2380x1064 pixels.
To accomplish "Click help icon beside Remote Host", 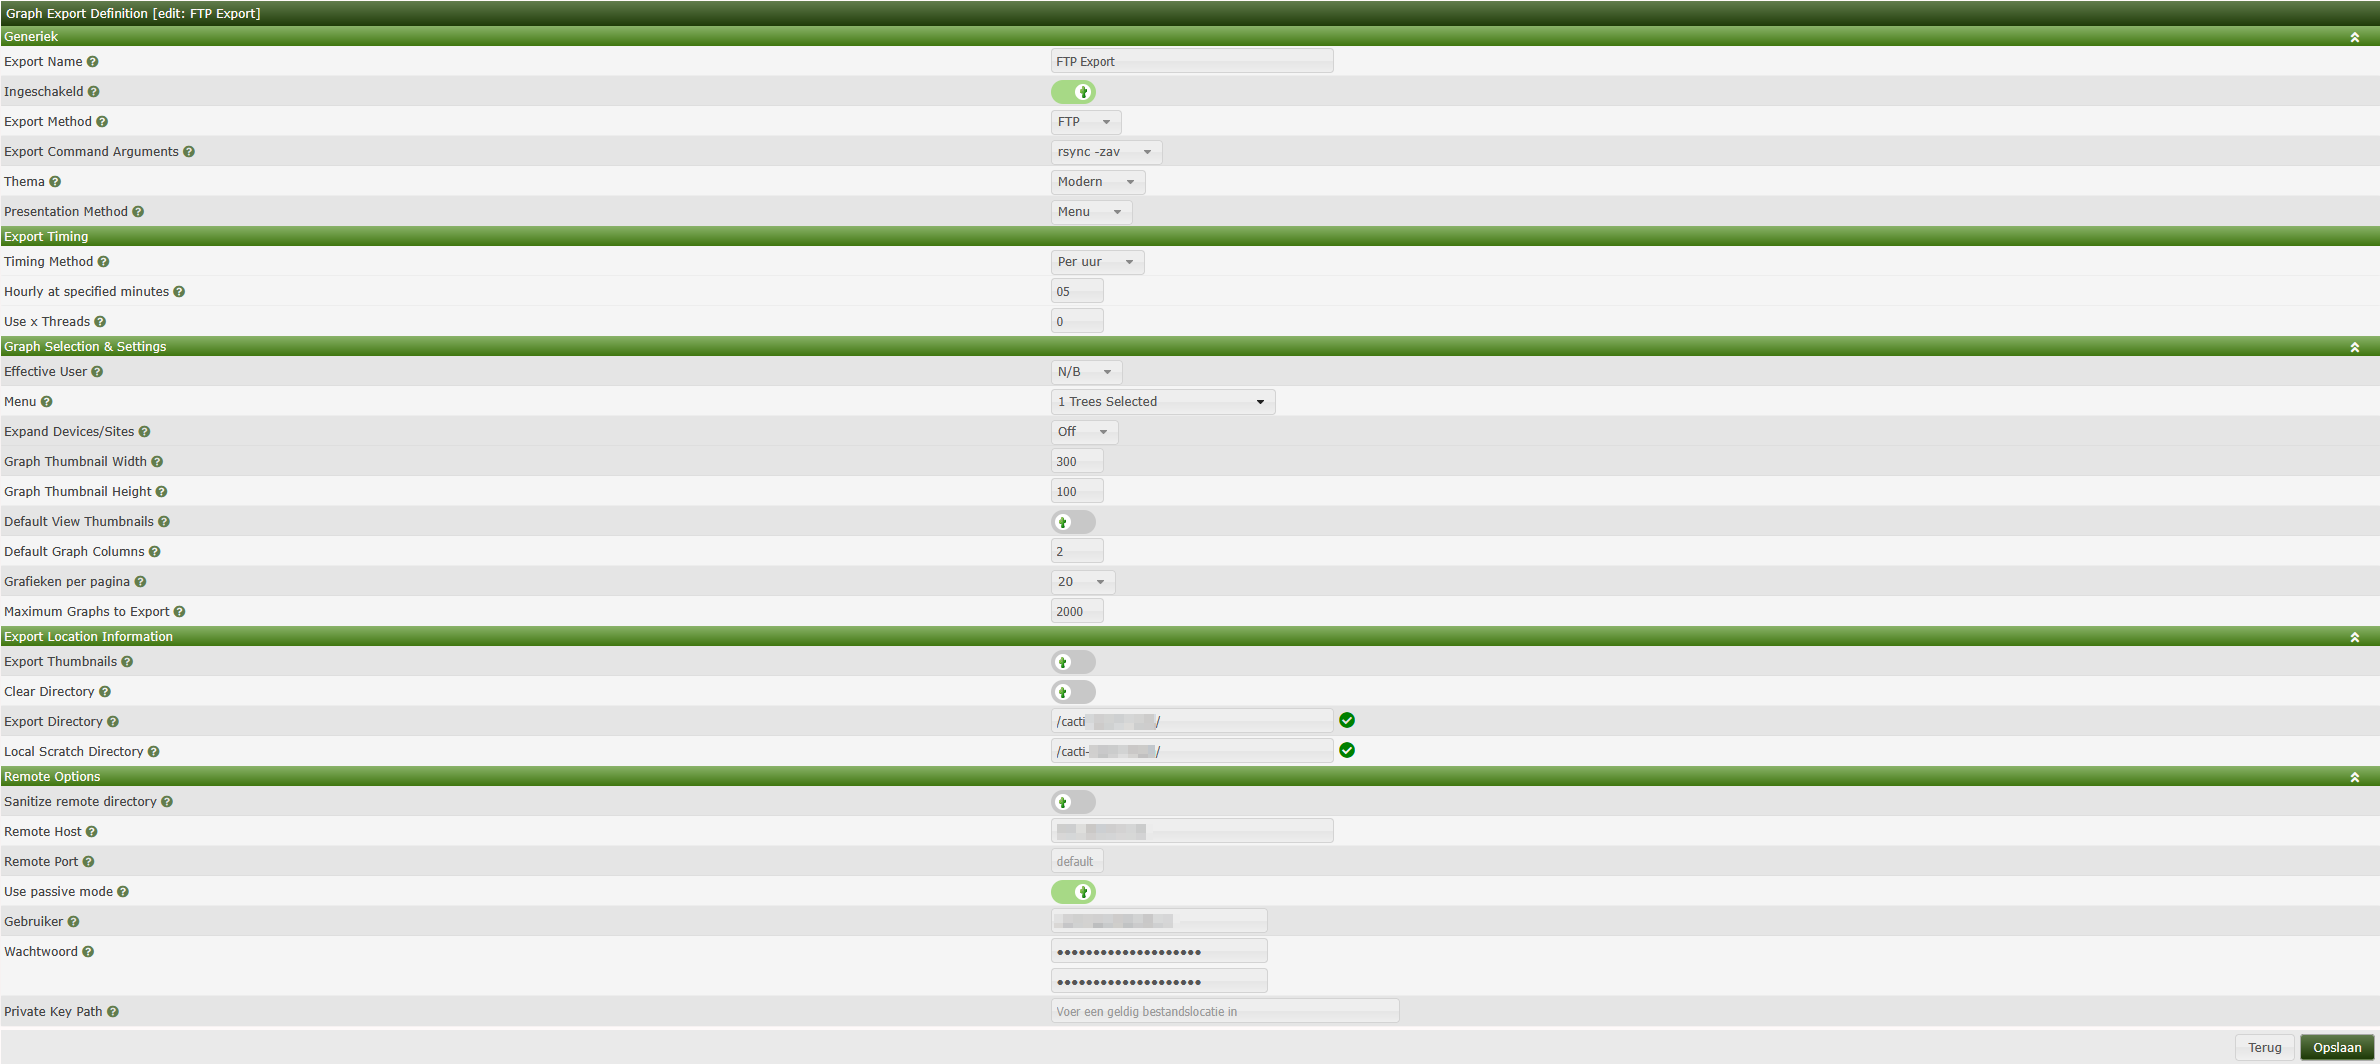I will [x=91, y=832].
